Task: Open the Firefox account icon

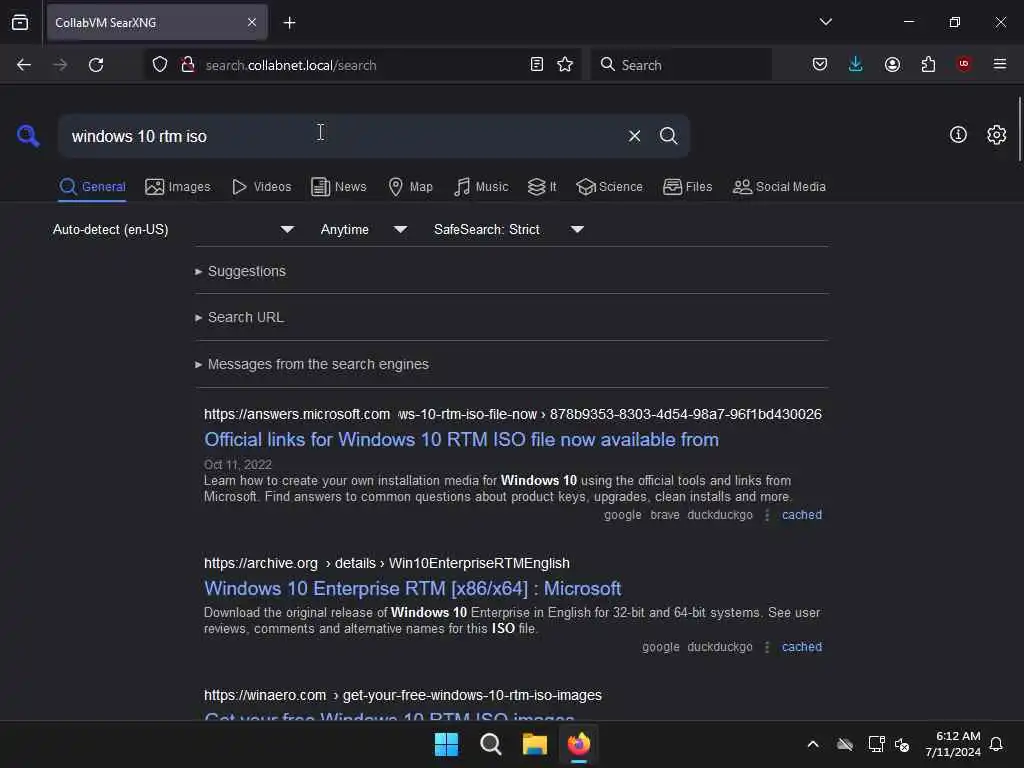Action: (x=892, y=65)
